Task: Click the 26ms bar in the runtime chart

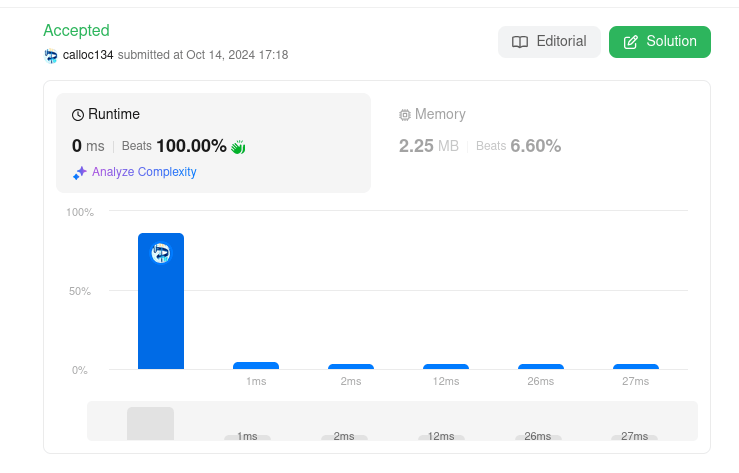Action: coord(541,367)
